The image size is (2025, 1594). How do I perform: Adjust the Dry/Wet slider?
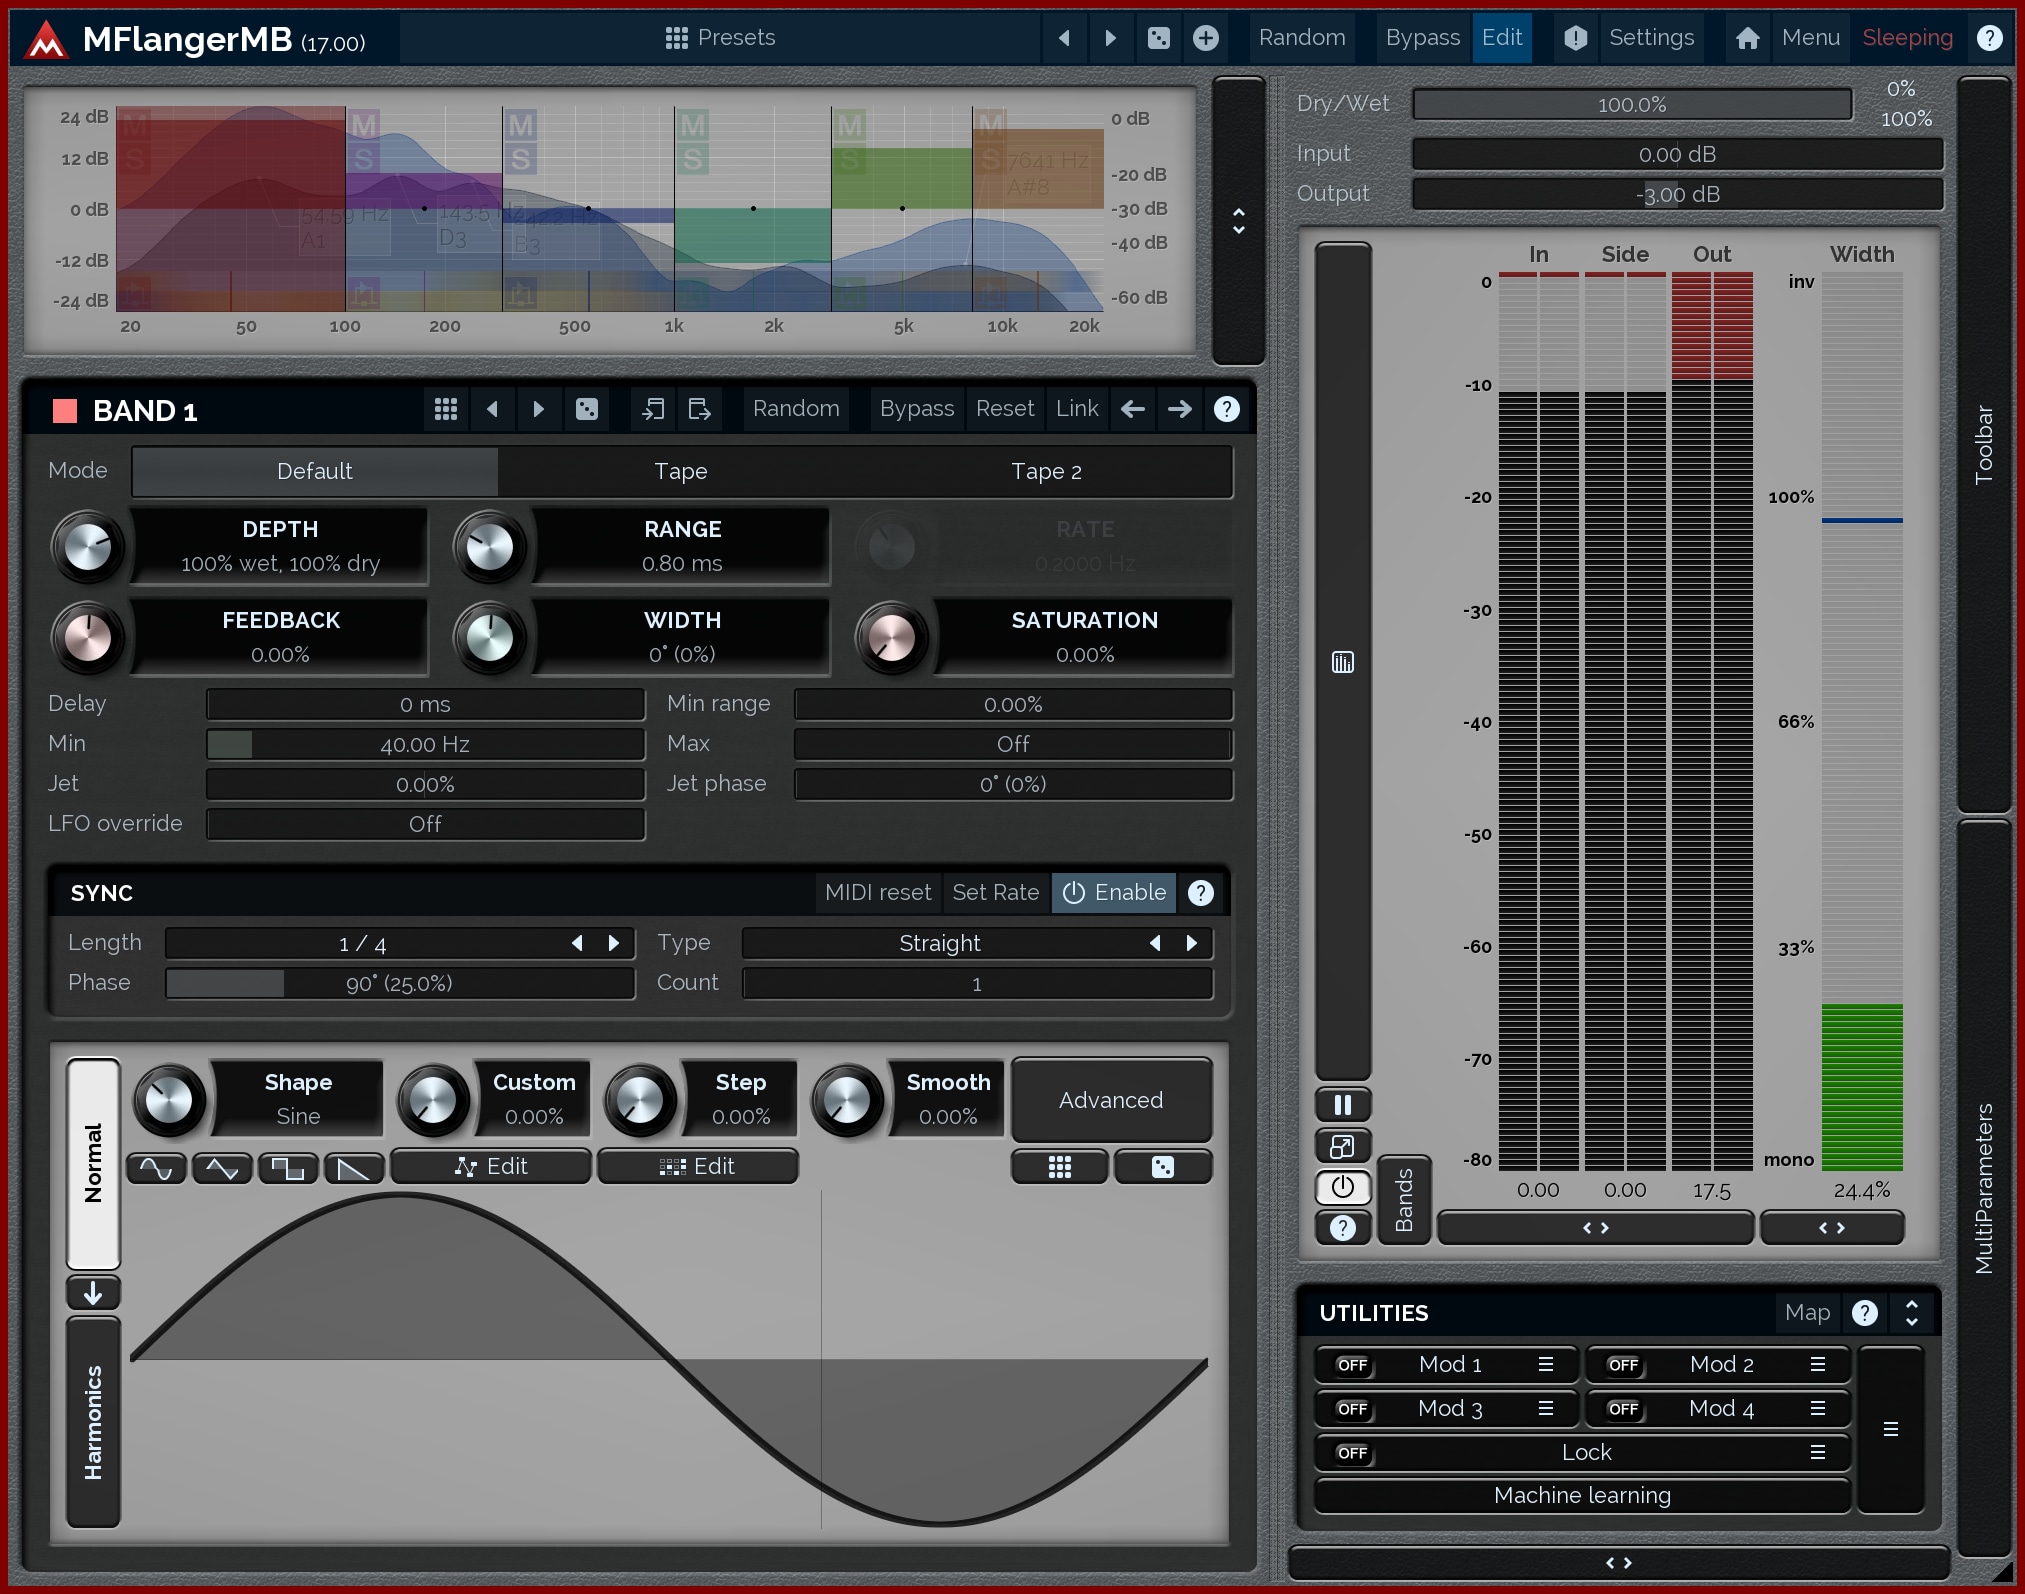coord(1631,105)
